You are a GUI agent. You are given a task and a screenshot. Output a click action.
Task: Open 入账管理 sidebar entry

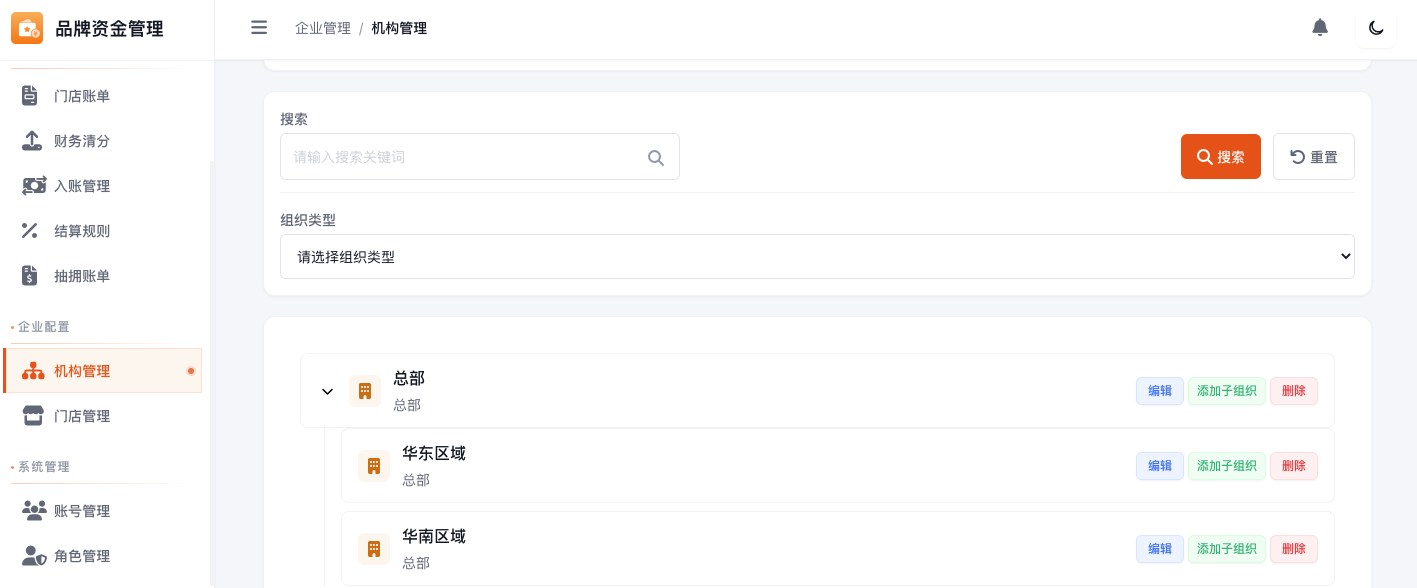click(82, 186)
